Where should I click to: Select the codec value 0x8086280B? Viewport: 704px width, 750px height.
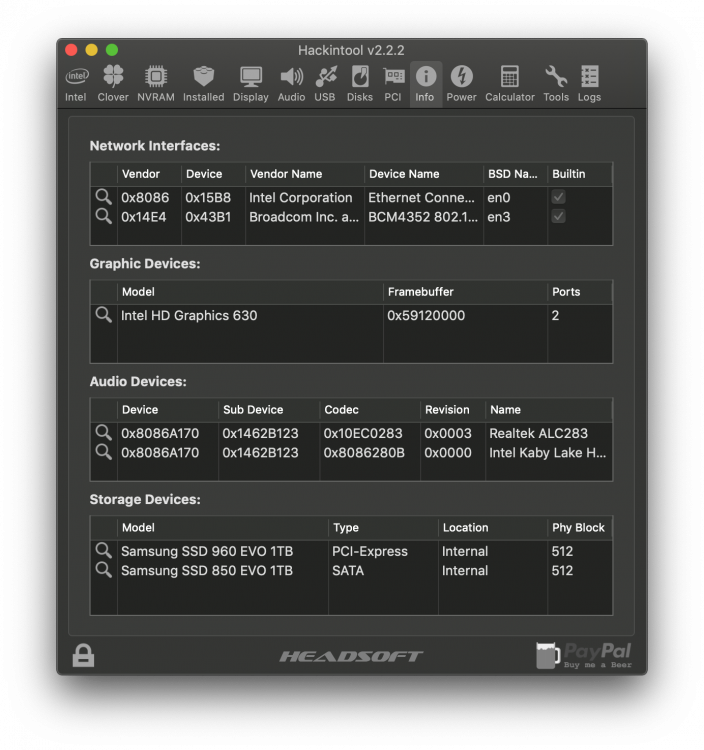click(364, 452)
